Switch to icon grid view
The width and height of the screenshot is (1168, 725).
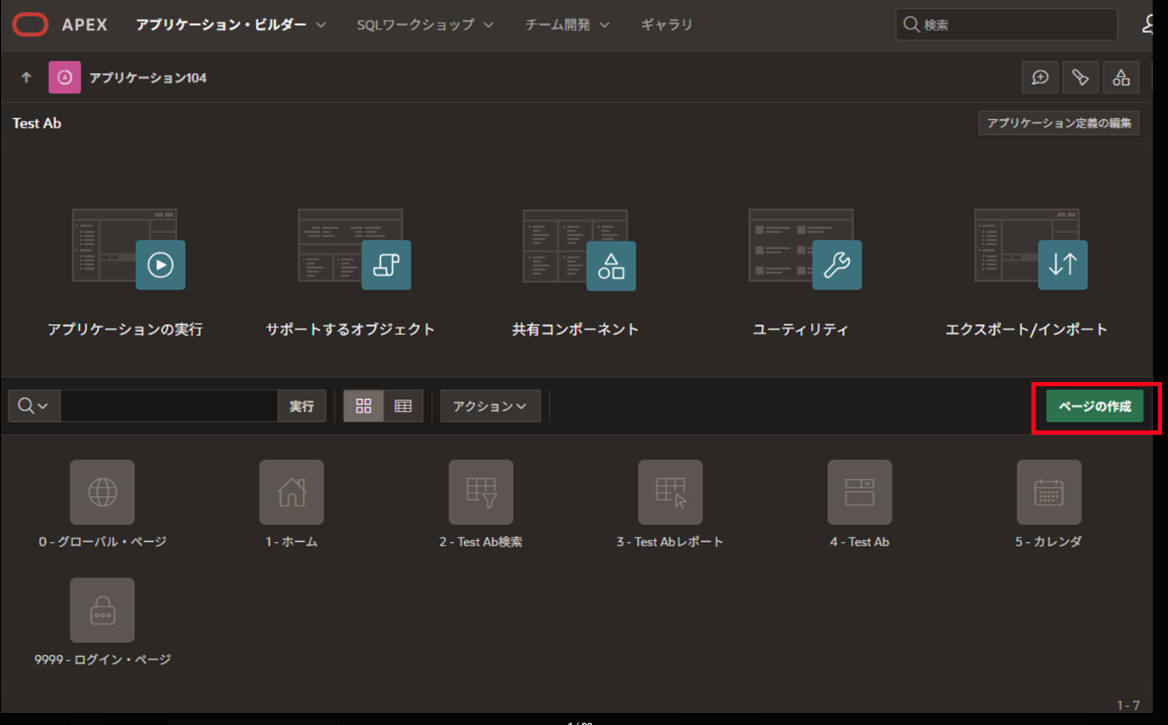click(x=364, y=406)
